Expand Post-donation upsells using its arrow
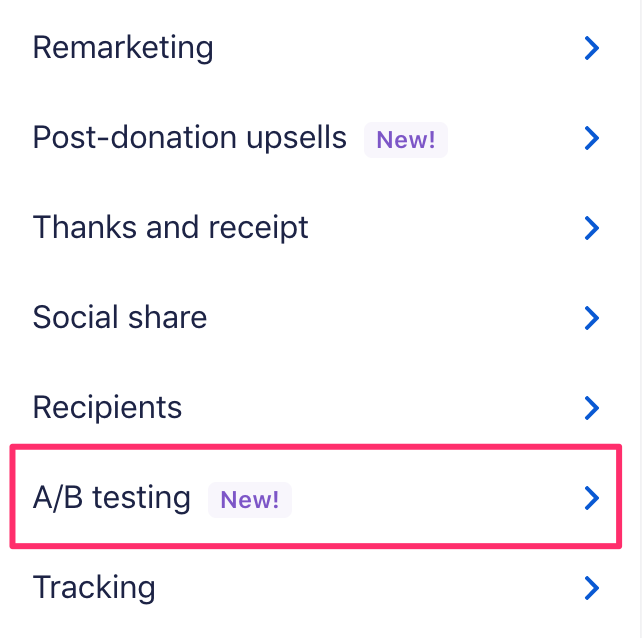The height and width of the screenshot is (638, 642). [592, 138]
